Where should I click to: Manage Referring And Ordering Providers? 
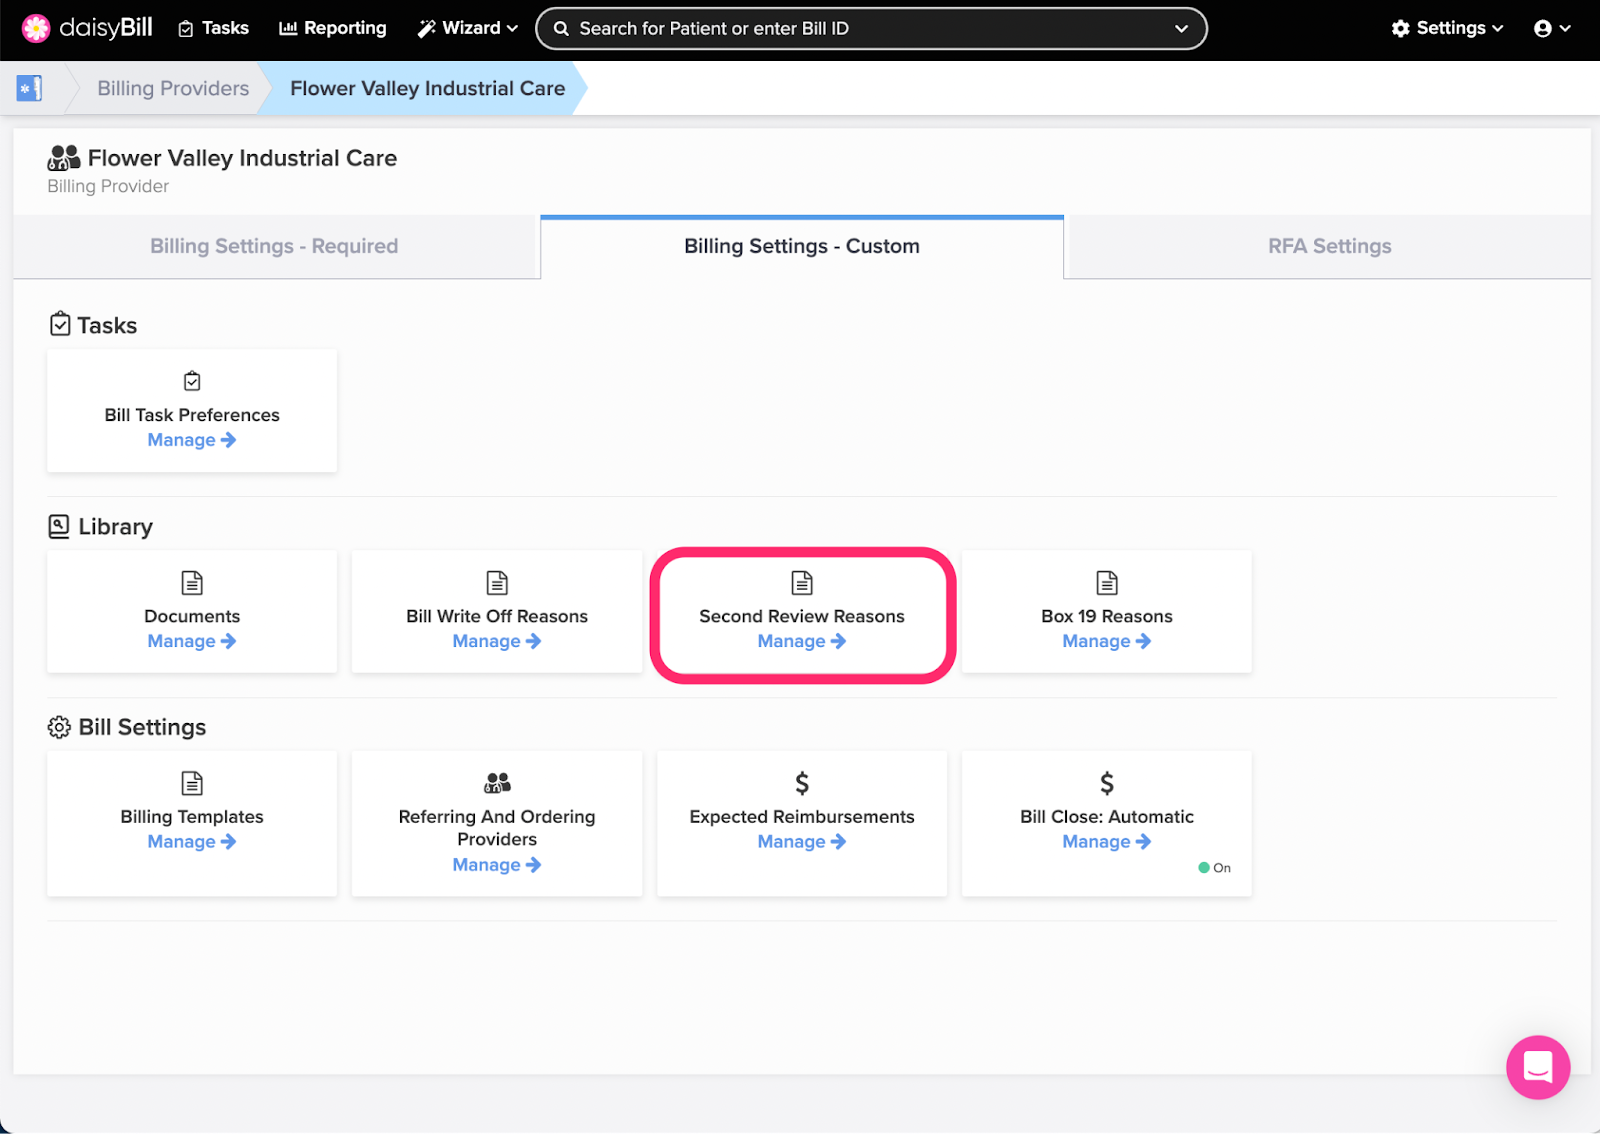tap(497, 865)
